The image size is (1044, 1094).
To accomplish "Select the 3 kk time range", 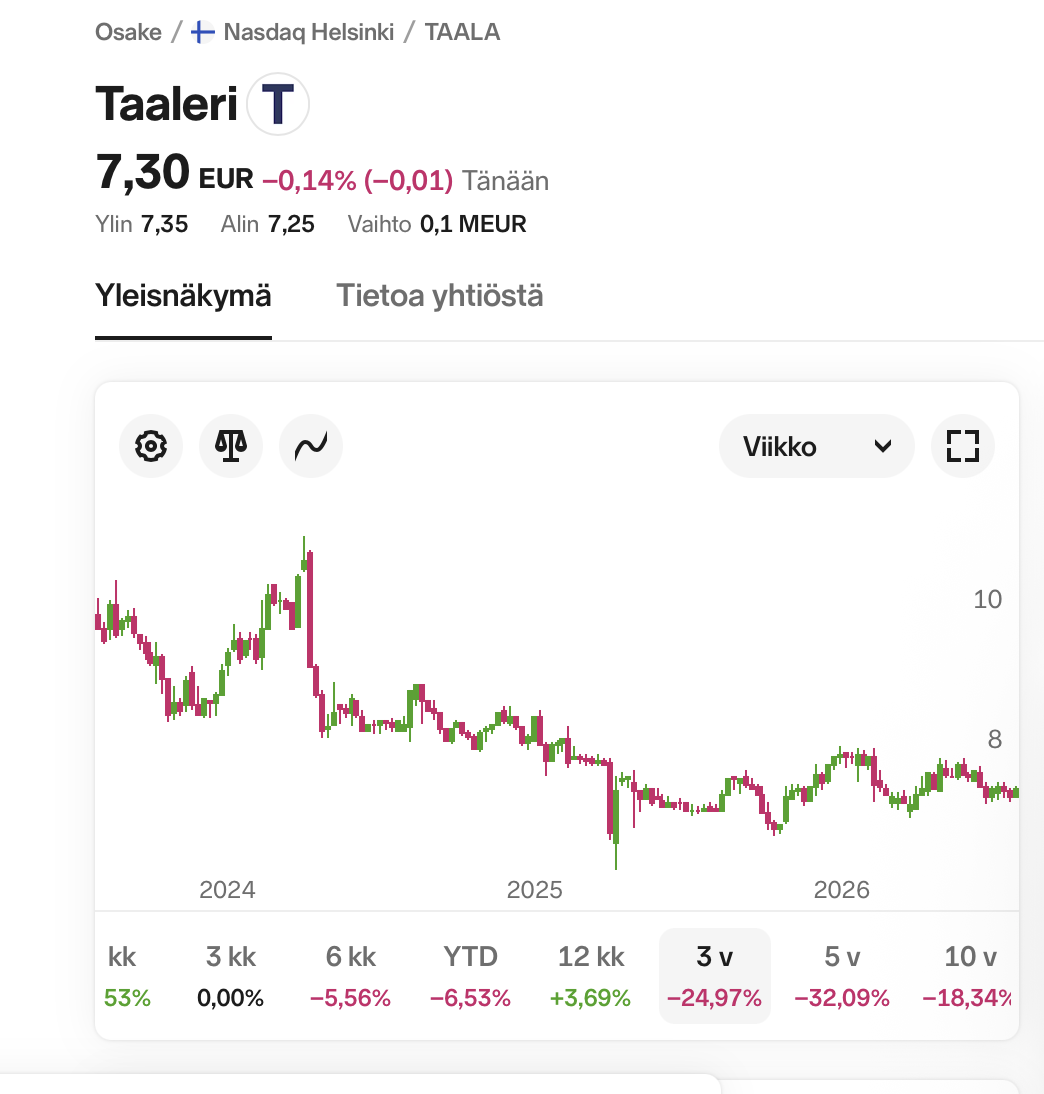I will [230, 976].
